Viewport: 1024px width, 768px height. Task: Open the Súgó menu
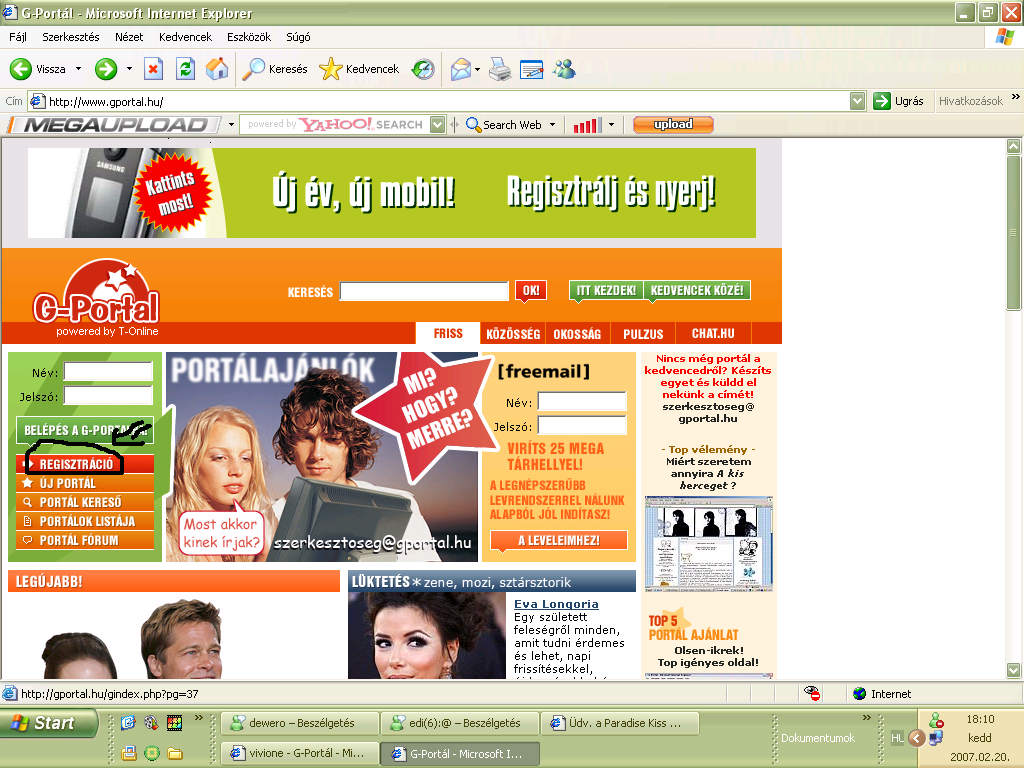[x=298, y=37]
